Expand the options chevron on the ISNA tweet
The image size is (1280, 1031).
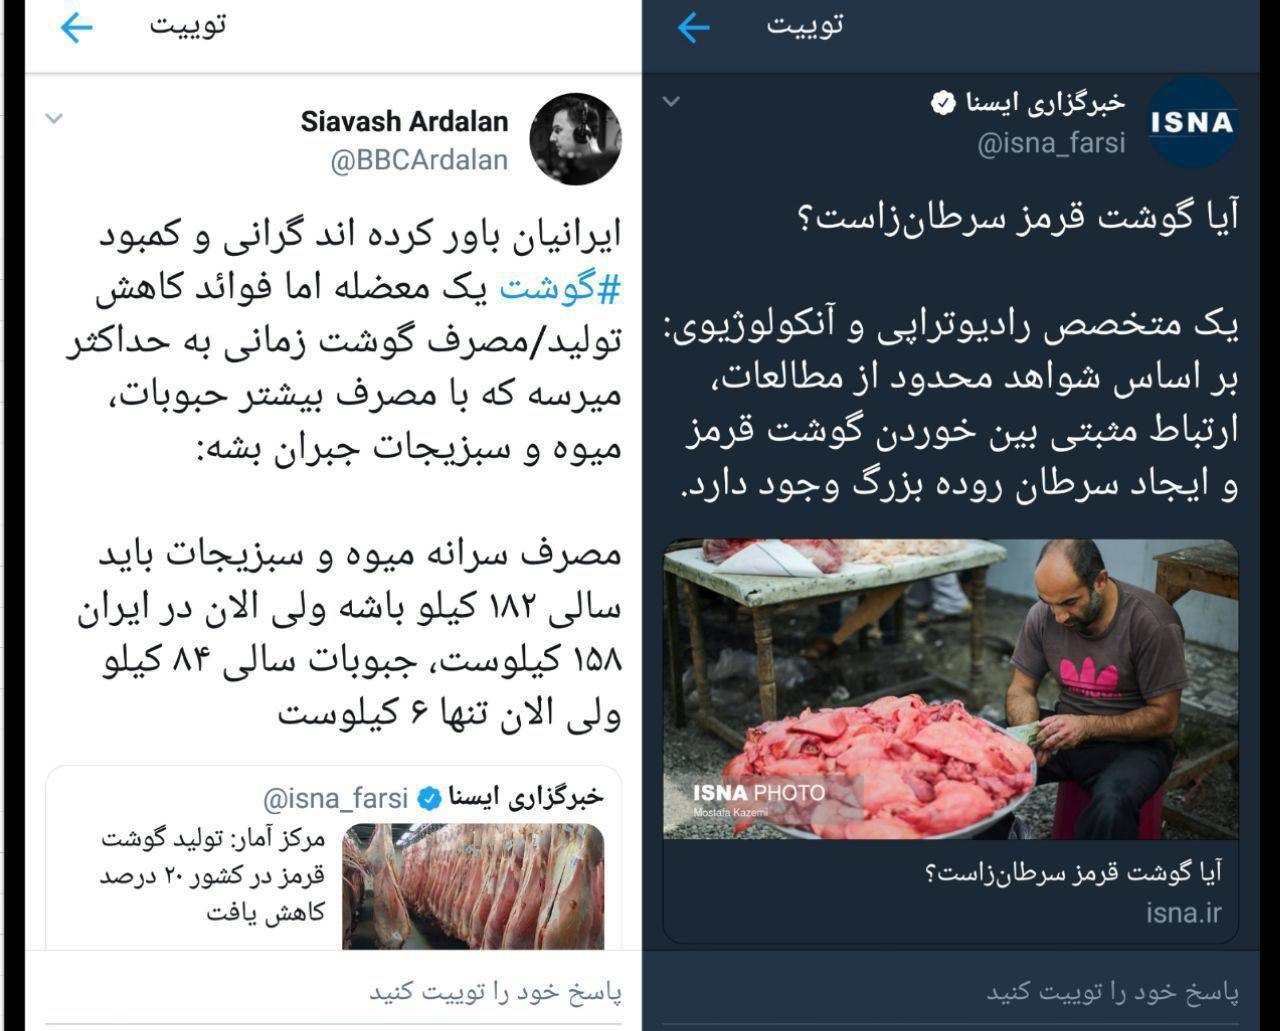pyautogui.click(x=672, y=100)
